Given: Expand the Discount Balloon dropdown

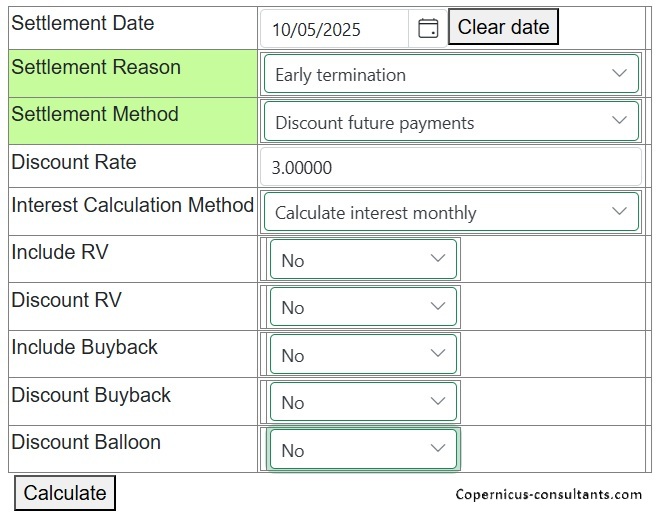Looking at the screenshot, I should (363, 450).
